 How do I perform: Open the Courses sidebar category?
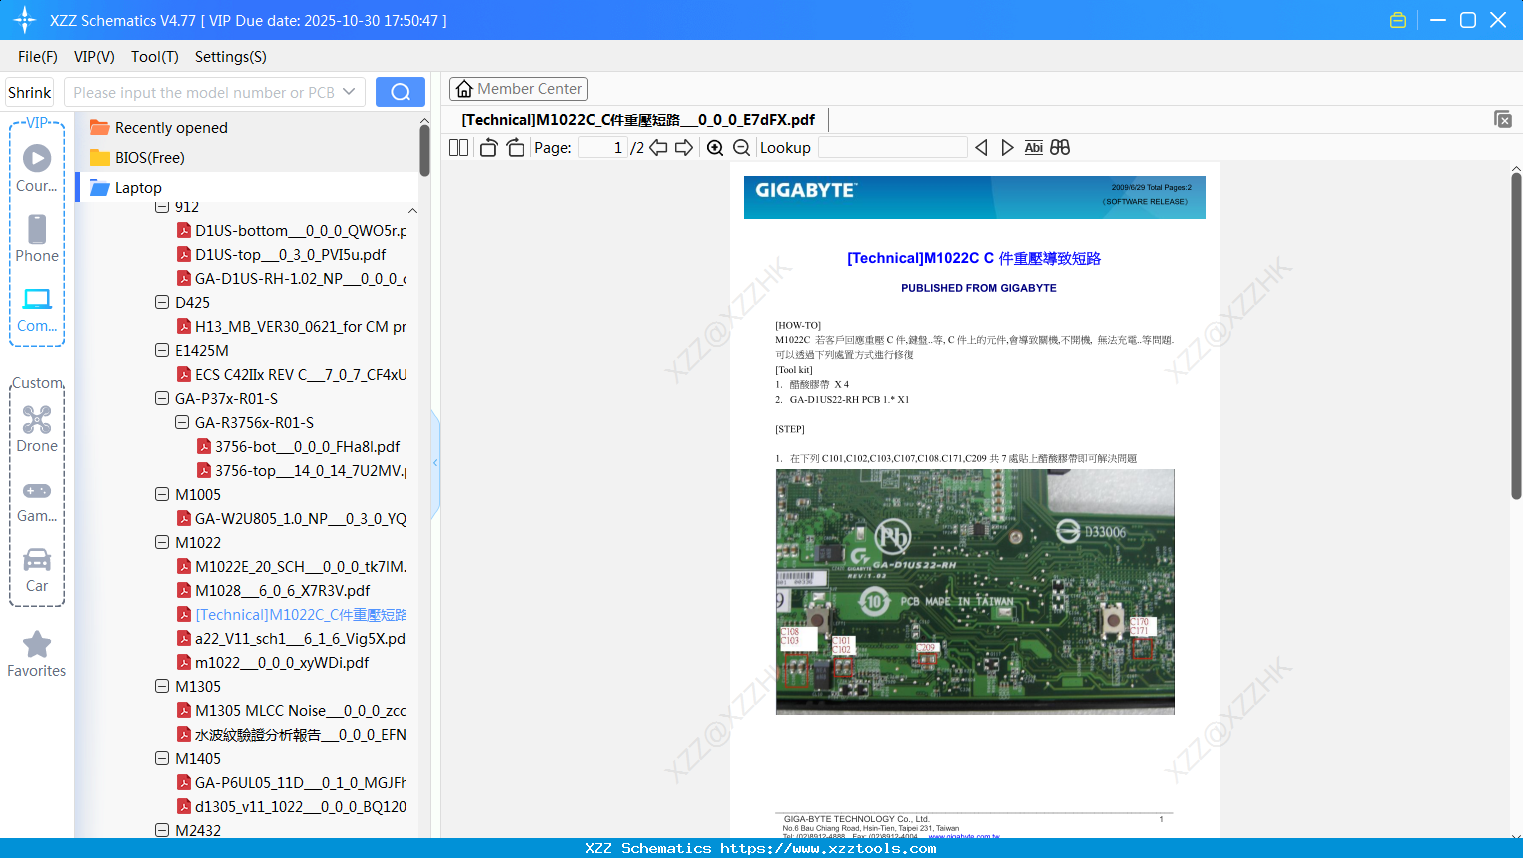37,168
